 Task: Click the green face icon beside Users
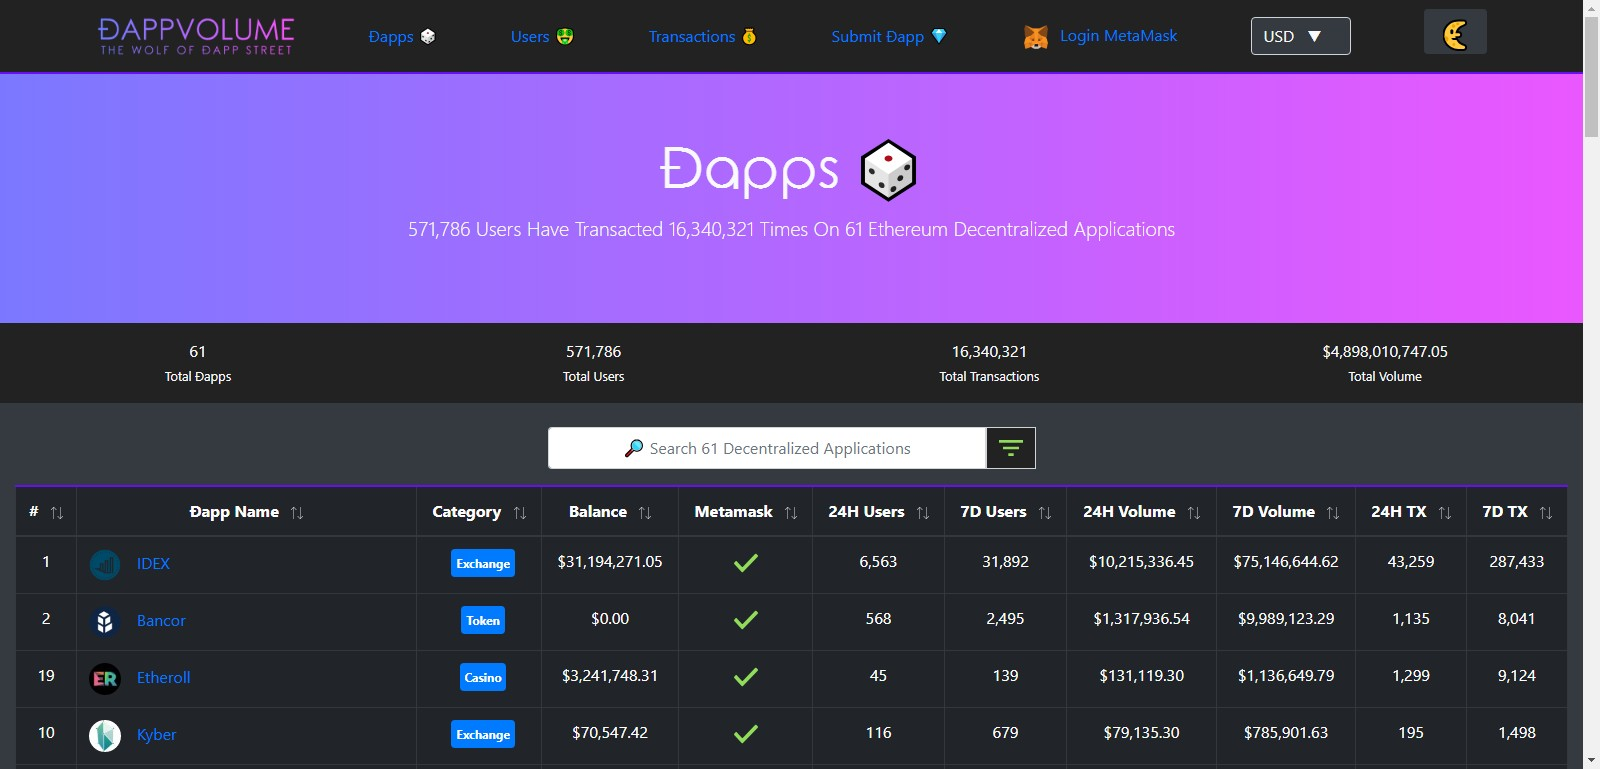pos(565,36)
